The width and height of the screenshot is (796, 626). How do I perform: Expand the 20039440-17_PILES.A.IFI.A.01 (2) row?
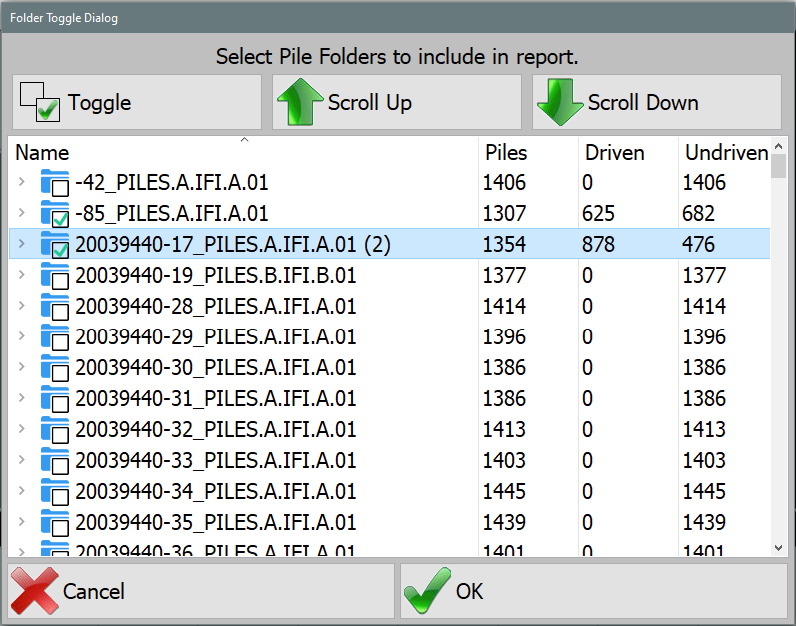[x=21, y=243]
